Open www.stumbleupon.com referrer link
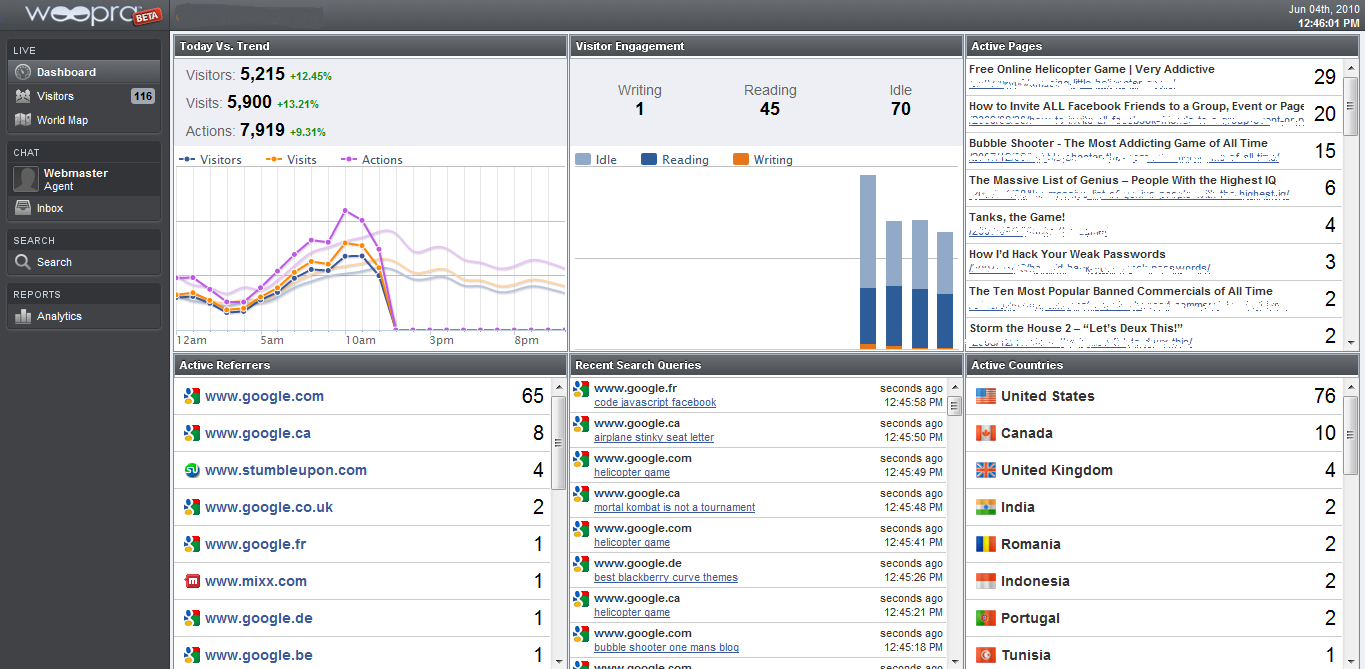 click(x=286, y=470)
